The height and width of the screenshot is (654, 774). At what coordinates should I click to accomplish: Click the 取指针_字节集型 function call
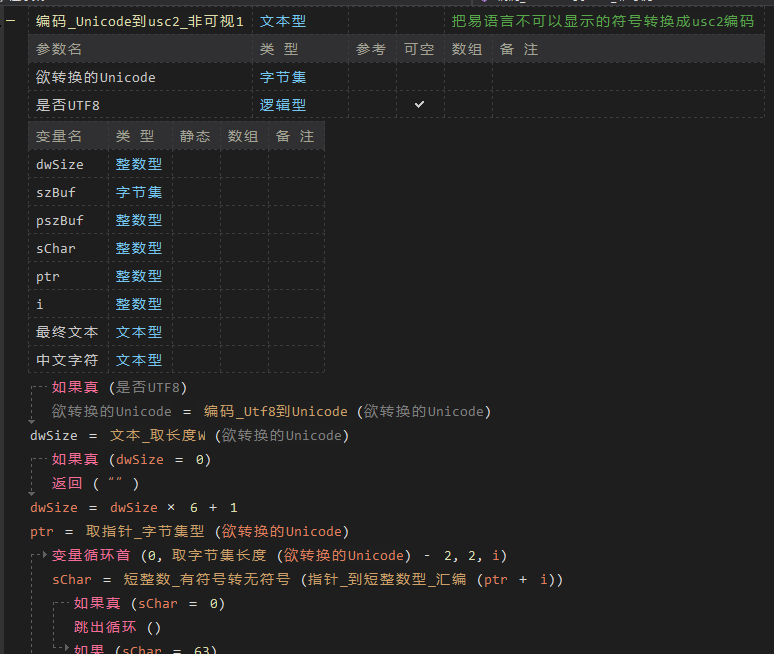(145, 532)
